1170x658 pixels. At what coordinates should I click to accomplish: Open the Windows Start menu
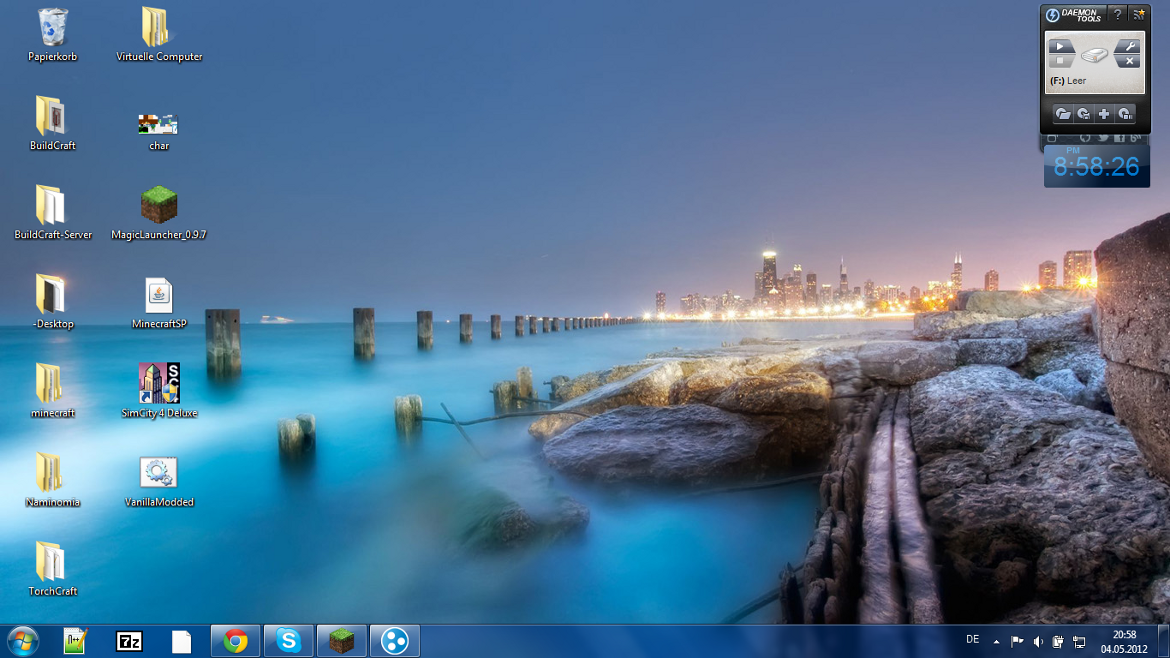pyautogui.click(x=22, y=641)
